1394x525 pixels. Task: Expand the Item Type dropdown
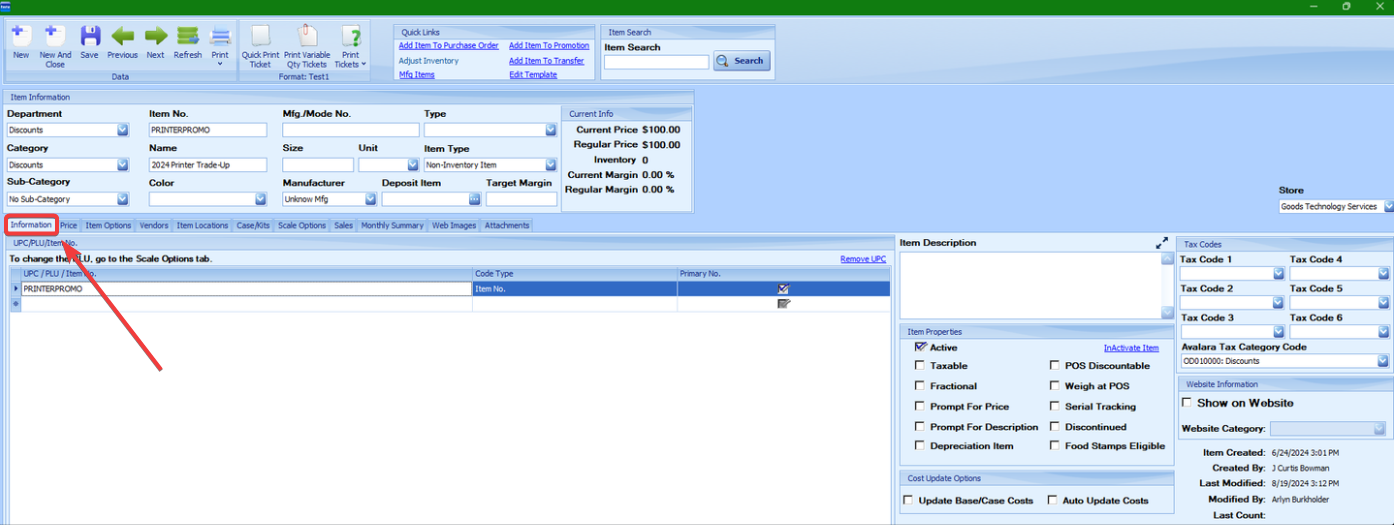click(550, 165)
